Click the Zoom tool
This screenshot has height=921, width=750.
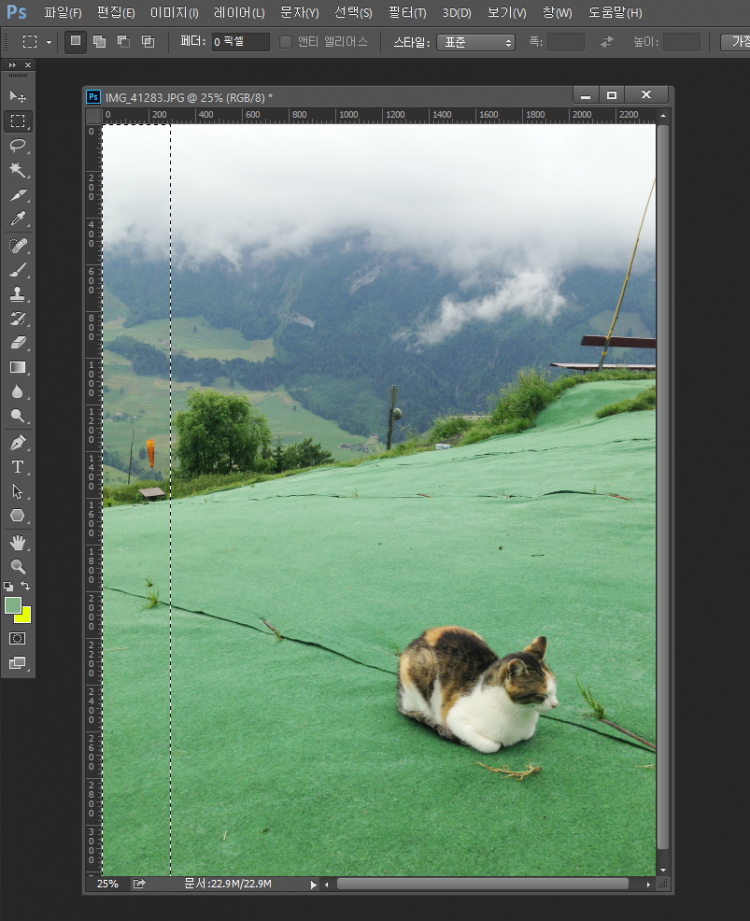18,566
